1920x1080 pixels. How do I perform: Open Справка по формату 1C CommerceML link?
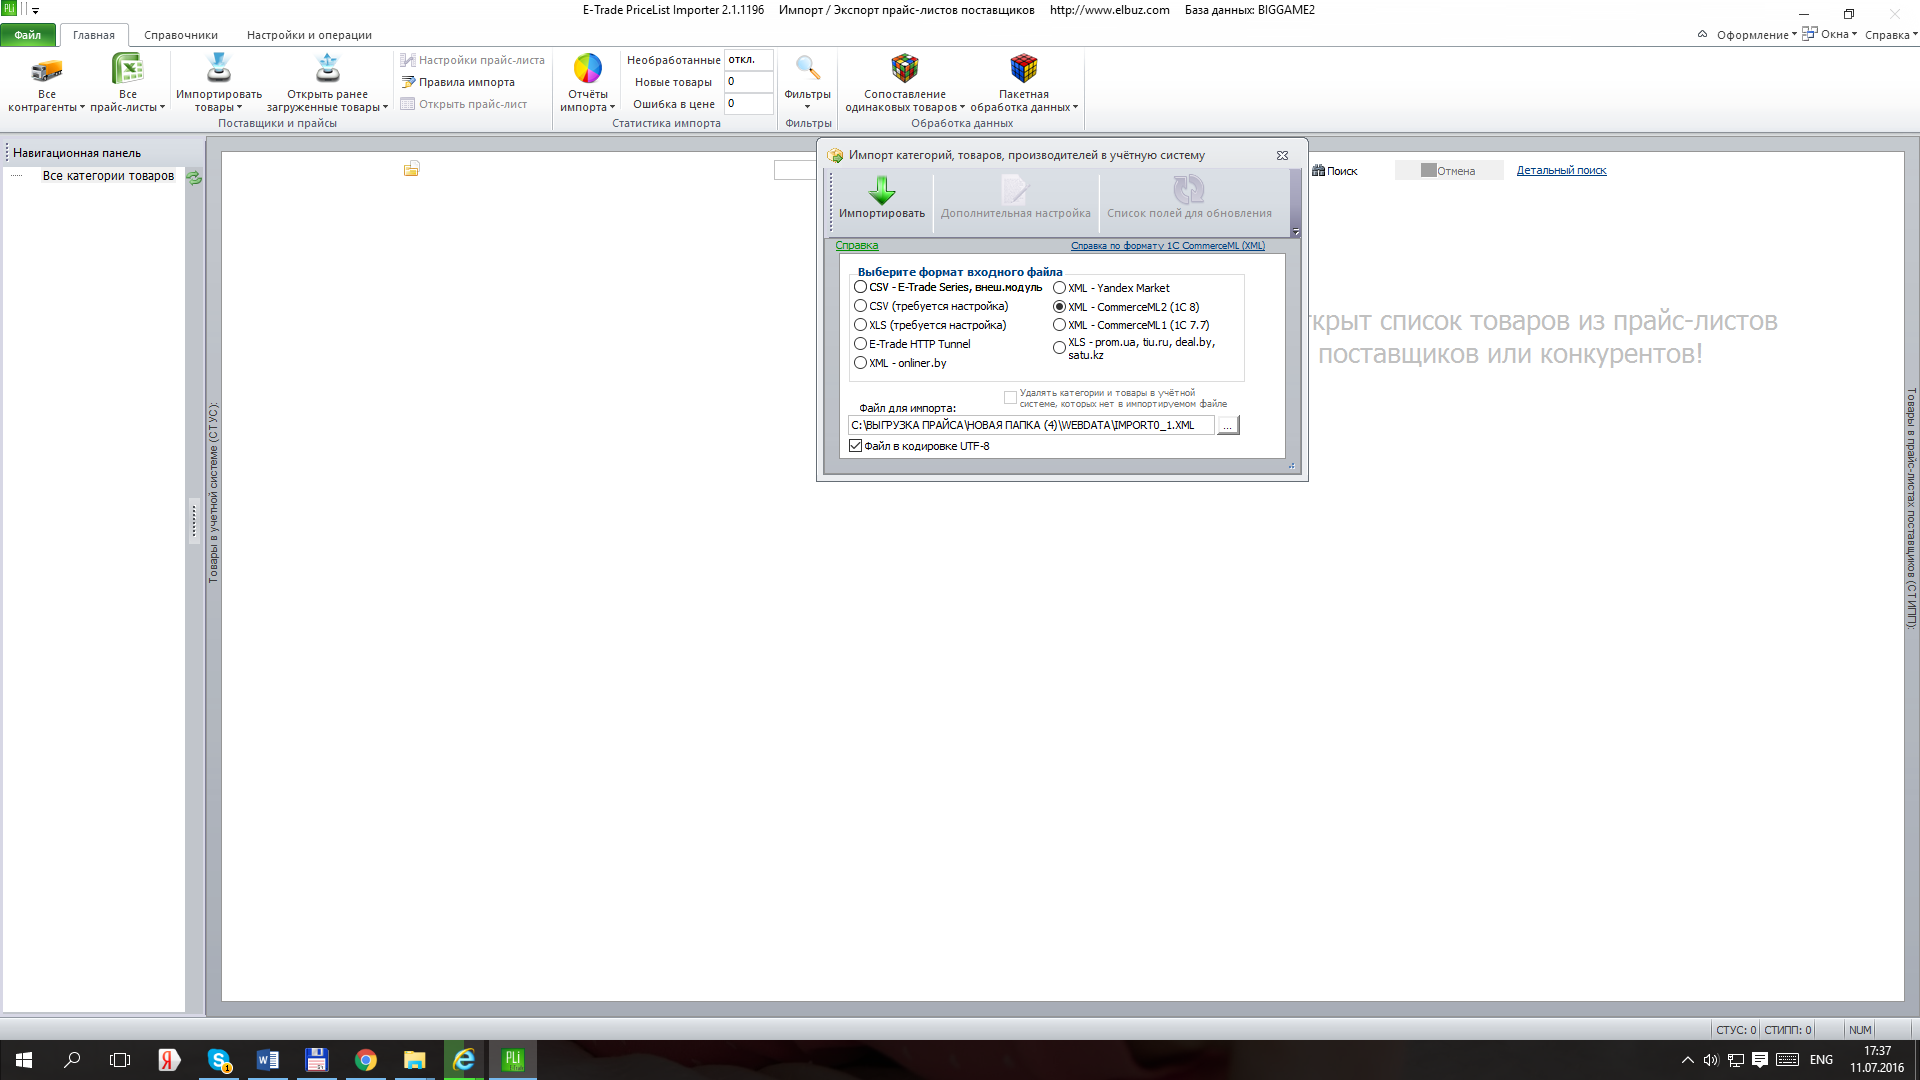point(1167,246)
